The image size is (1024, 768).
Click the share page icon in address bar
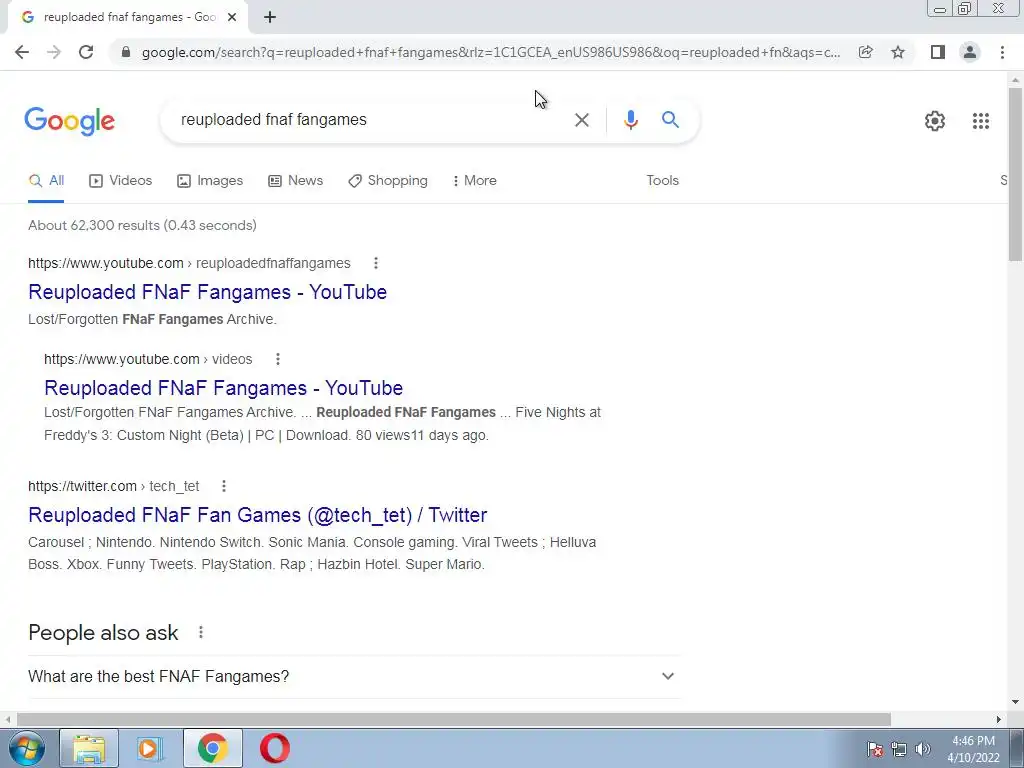866,52
